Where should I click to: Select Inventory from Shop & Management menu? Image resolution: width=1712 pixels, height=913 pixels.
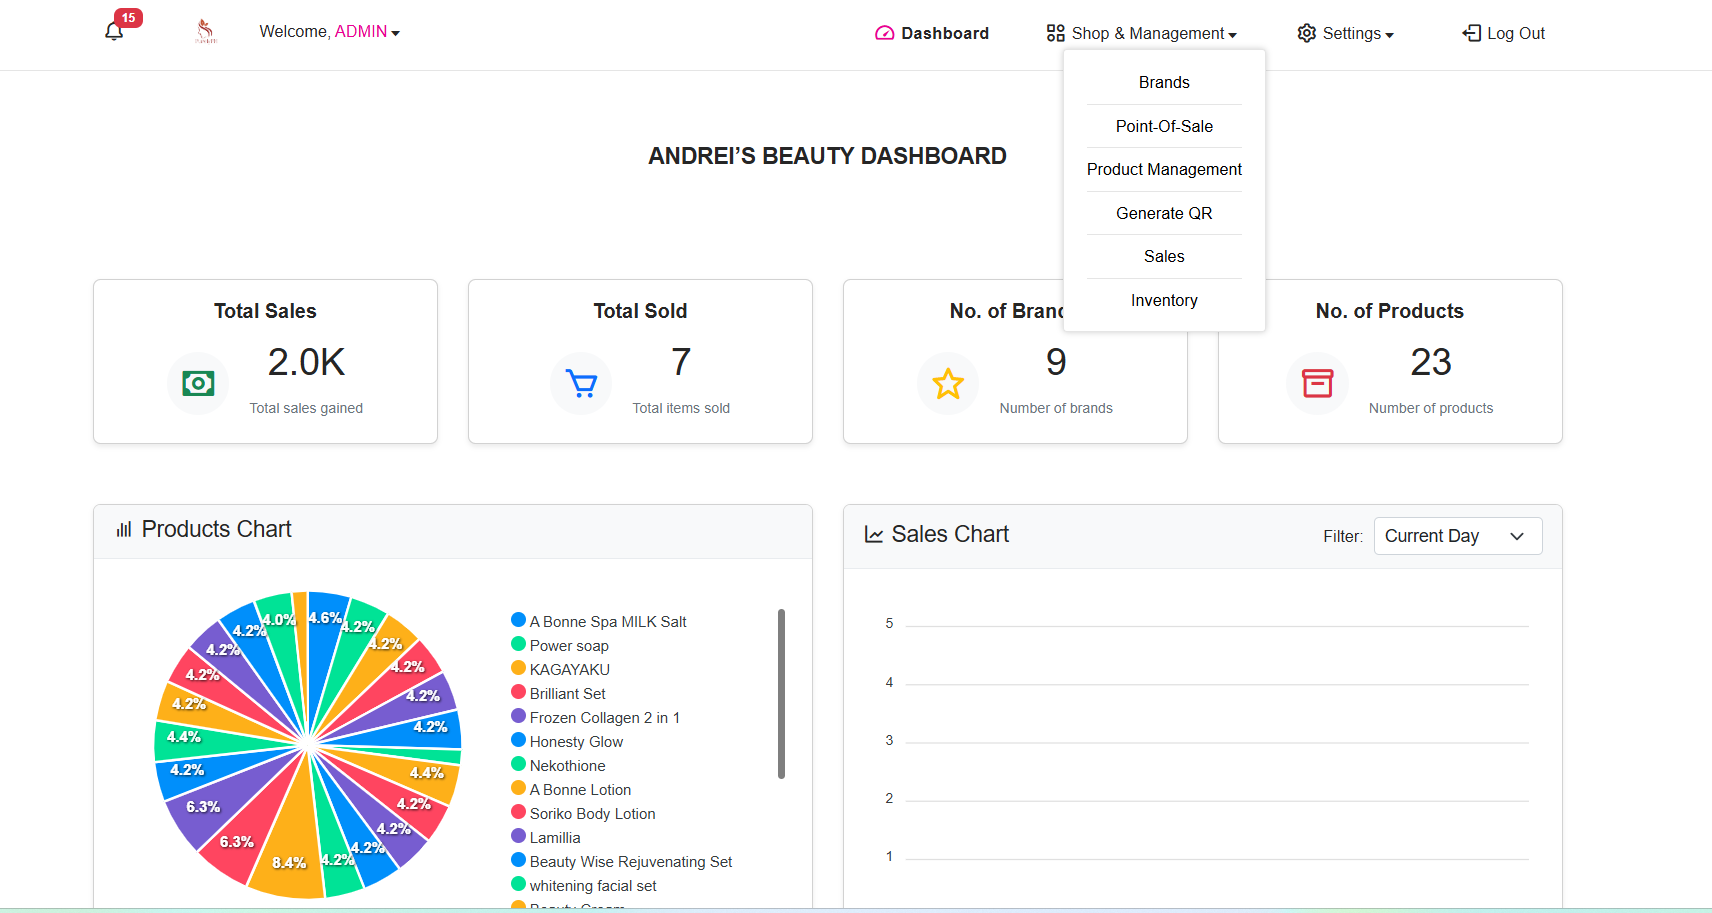1164,300
